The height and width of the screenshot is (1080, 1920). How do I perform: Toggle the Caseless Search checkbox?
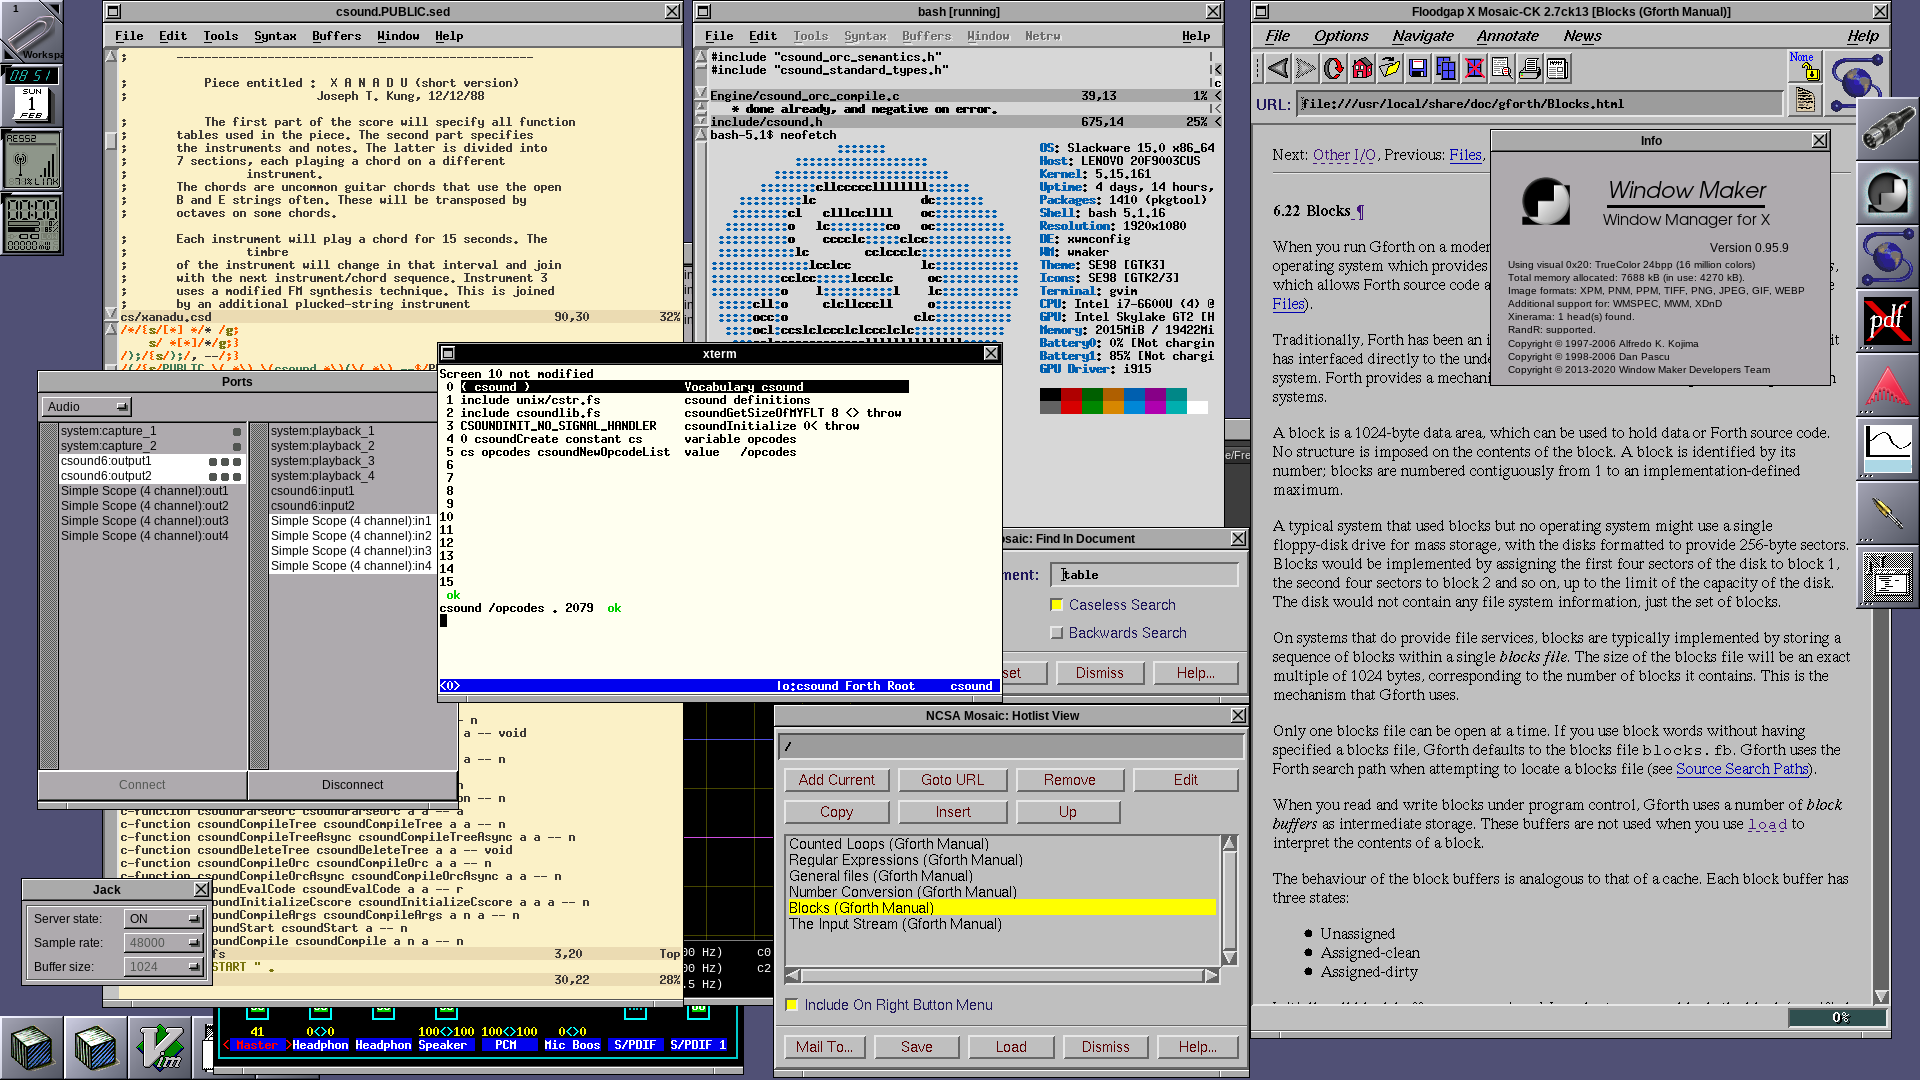pyautogui.click(x=1056, y=605)
